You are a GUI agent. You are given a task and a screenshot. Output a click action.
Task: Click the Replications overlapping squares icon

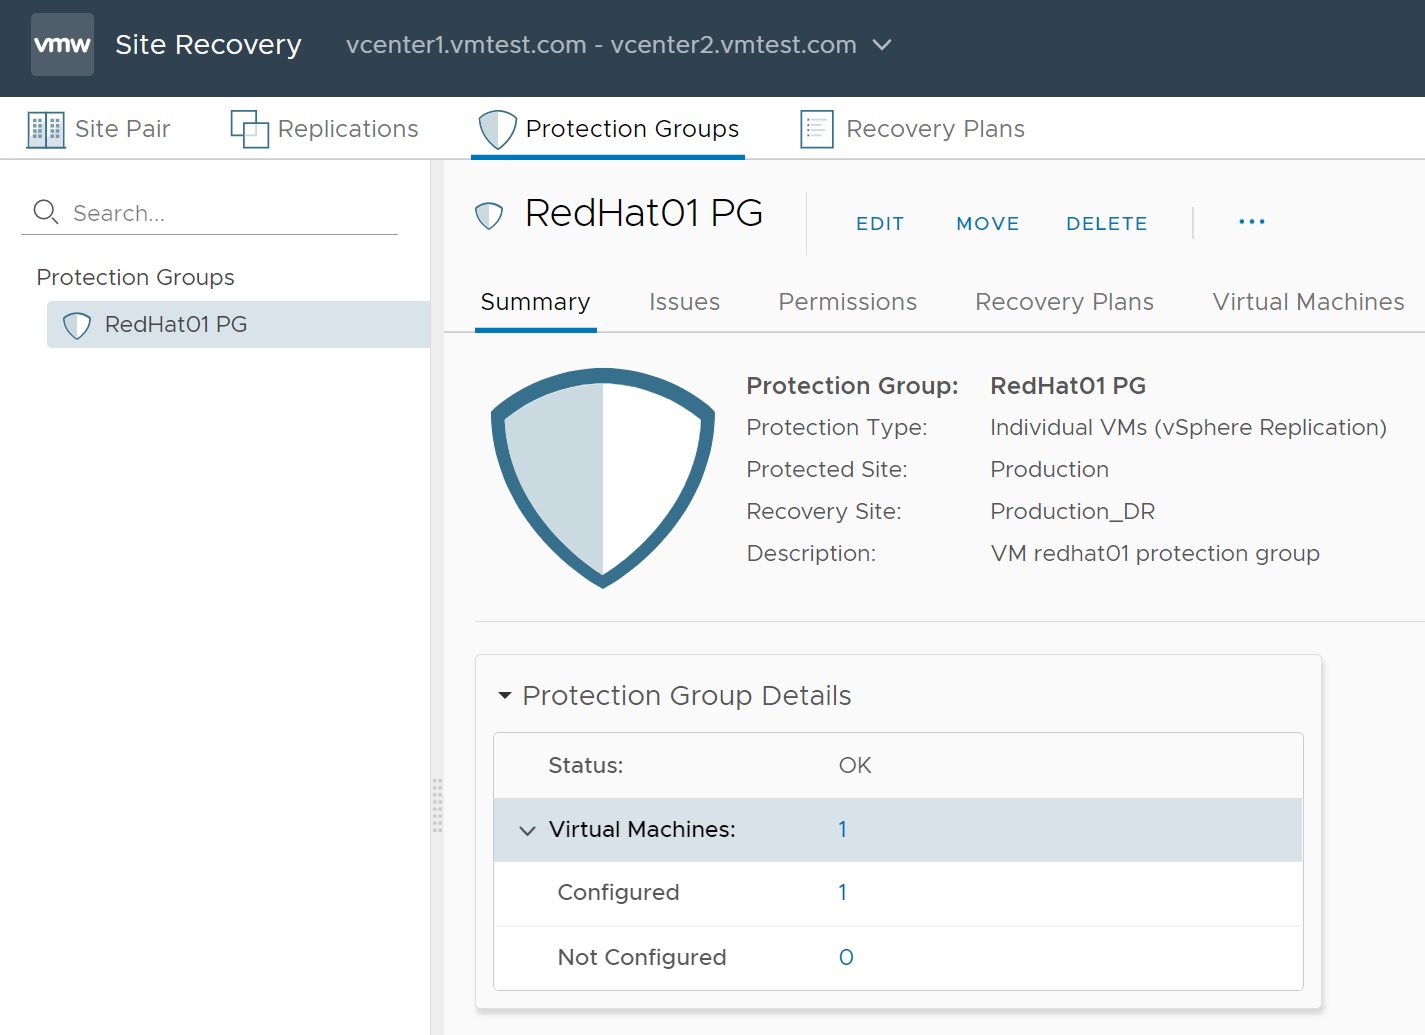pyautogui.click(x=250, y=129)
